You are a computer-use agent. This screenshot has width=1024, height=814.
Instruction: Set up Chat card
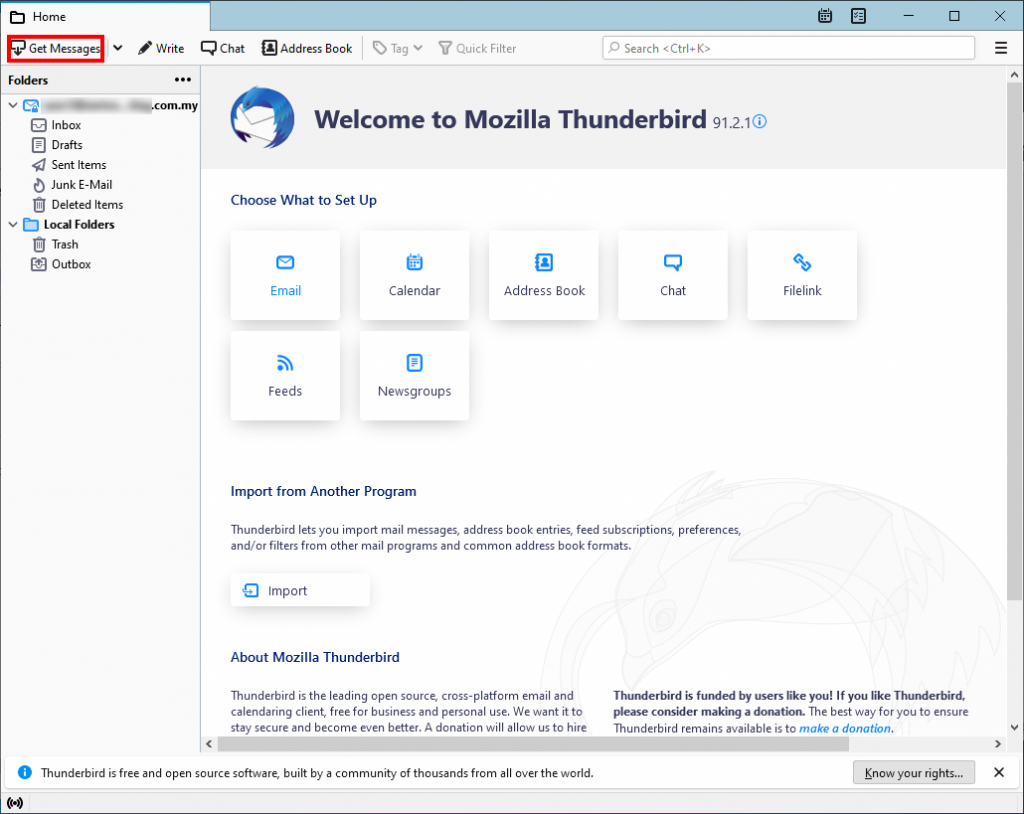coord(673,275)
